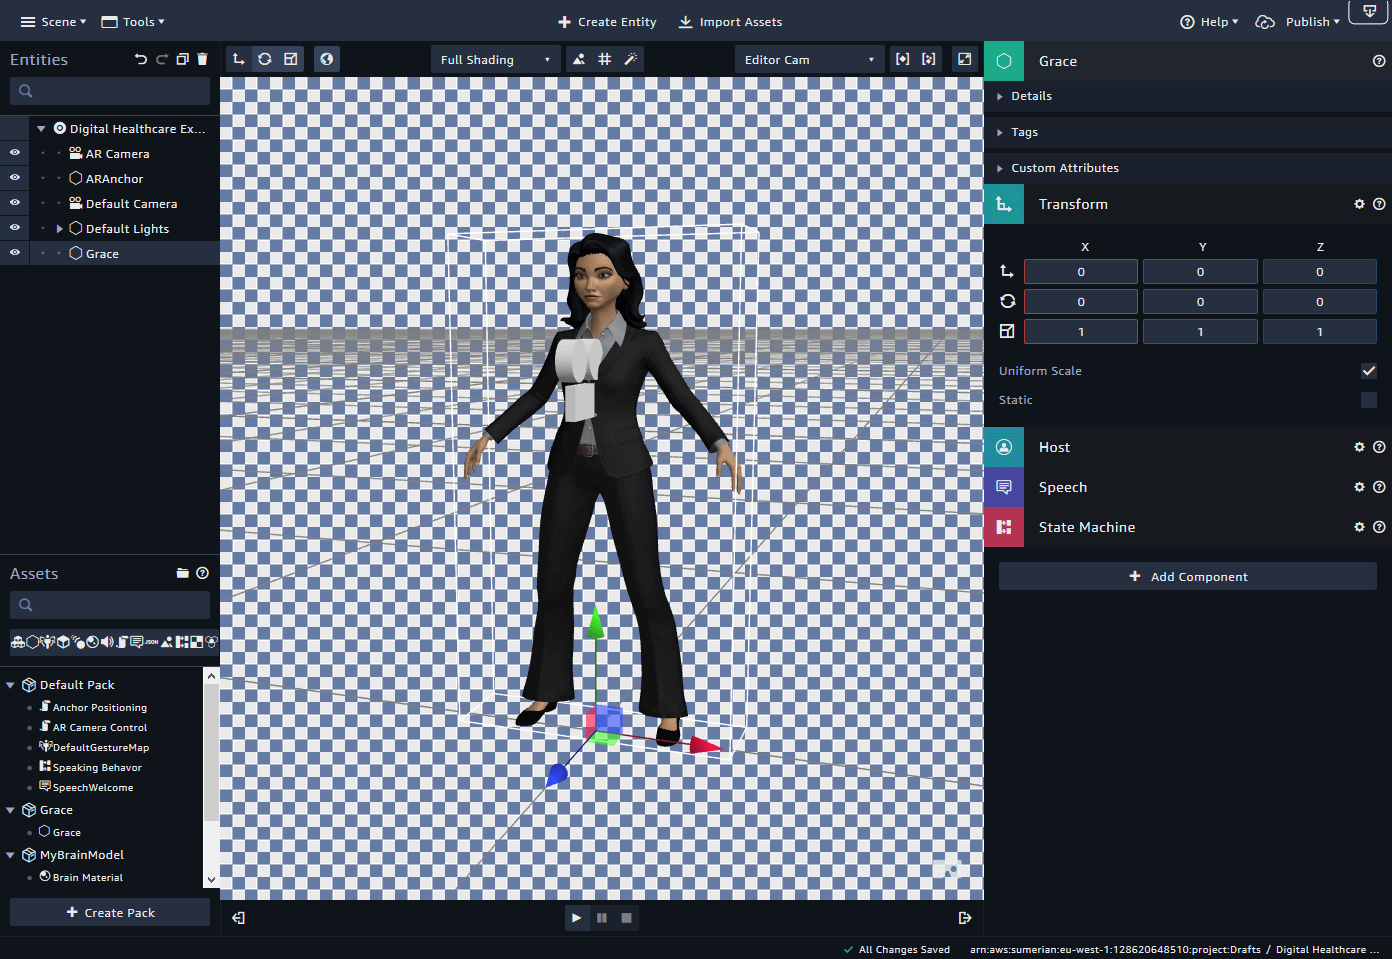Select the Scale tool in canvas toolbar
Image resolution: width=1392 pixels, height=959 pixels.
[291, 59]
